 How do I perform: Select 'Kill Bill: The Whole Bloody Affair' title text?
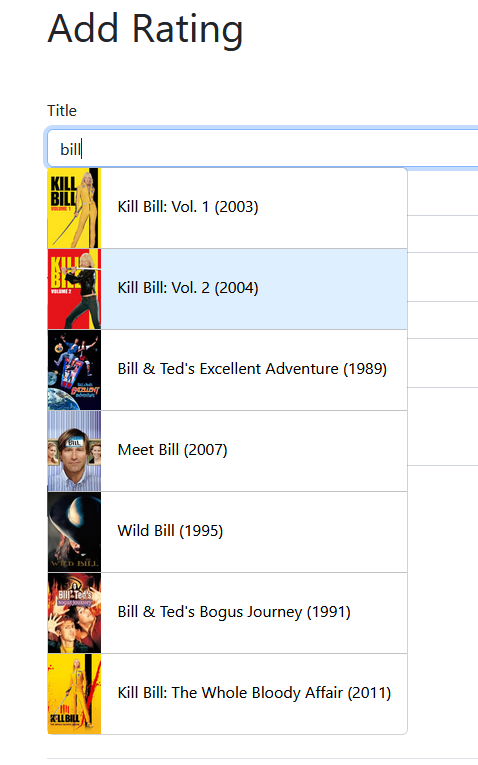pos(230,693)
